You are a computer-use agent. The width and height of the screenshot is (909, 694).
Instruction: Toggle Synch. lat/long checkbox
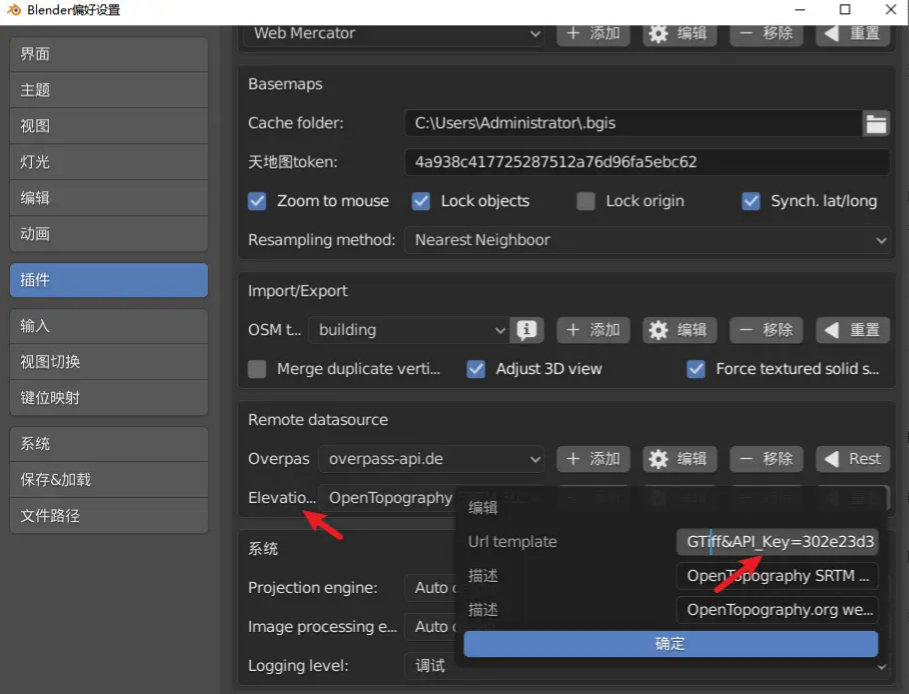751,201
